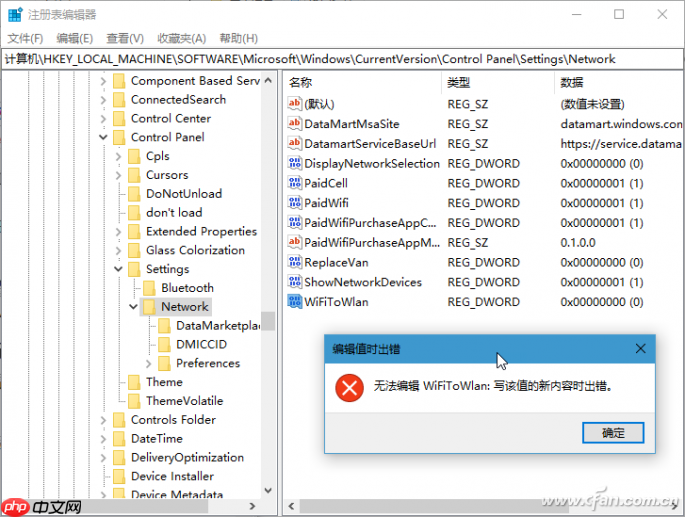
Task: Expand the ConnectedSearch key
Action: point(103,100)
